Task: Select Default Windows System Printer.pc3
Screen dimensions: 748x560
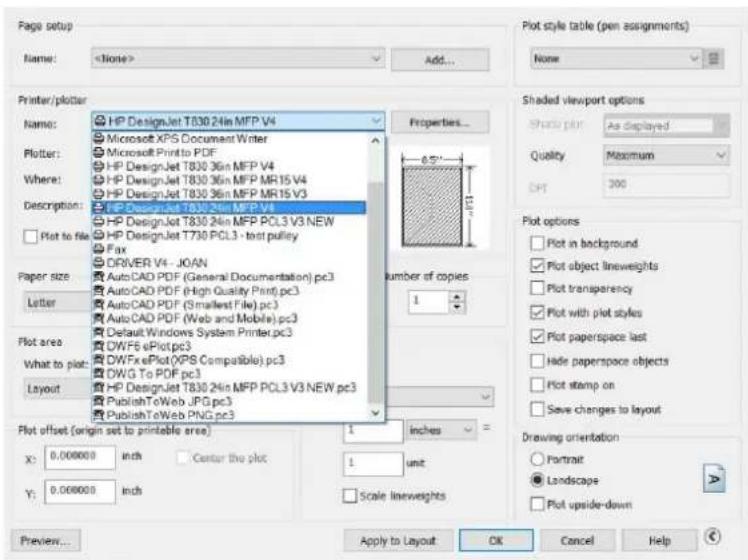Action: pos(231,332)
